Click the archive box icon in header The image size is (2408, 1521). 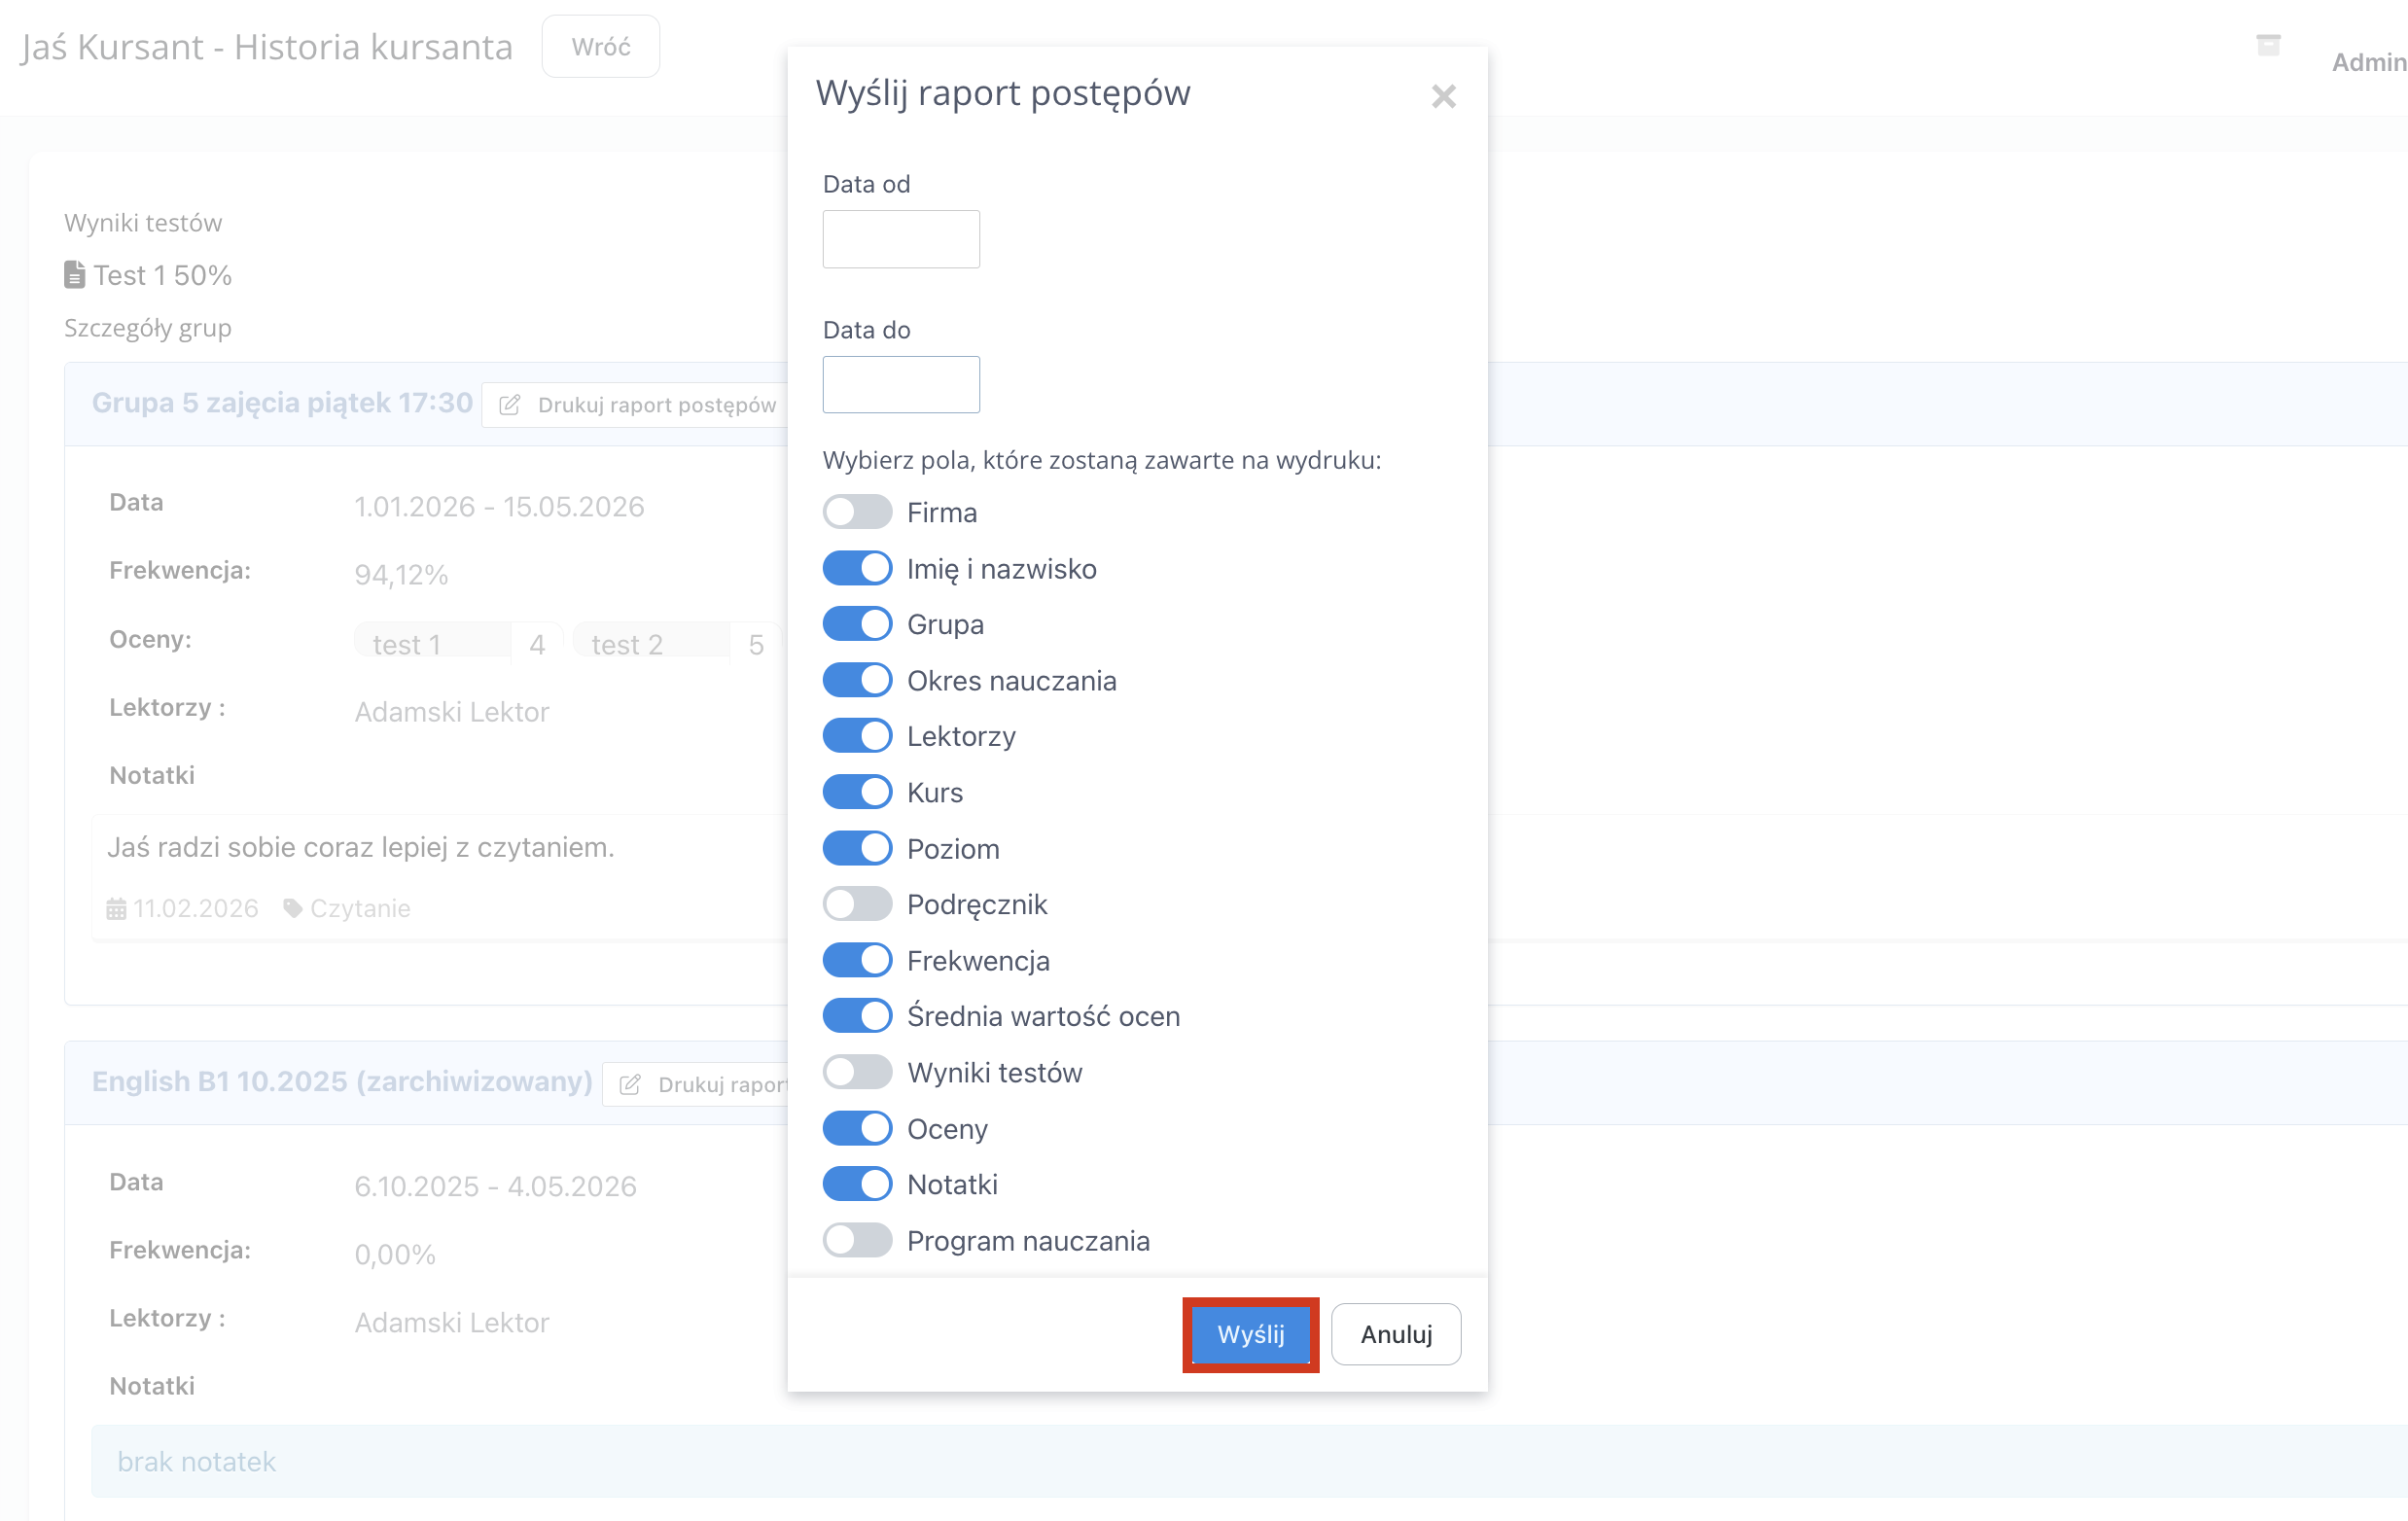pyautogui.click(x=2267, y=45)
